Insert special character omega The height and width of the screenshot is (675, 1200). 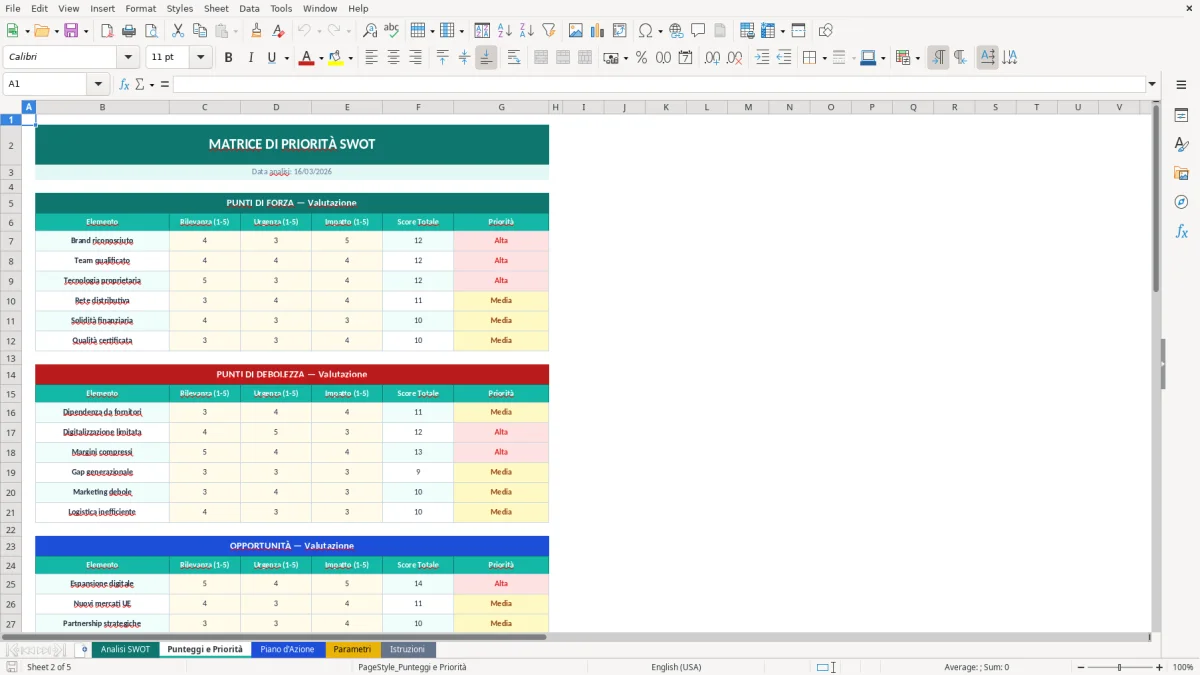coord(645,31)
